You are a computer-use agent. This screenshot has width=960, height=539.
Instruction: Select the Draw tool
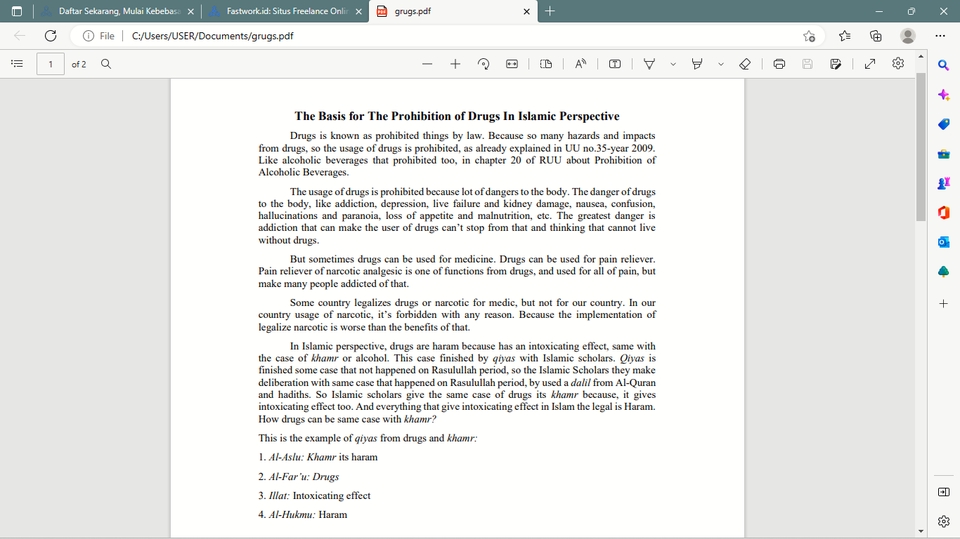pyautogui.click(x=650, y=64)
